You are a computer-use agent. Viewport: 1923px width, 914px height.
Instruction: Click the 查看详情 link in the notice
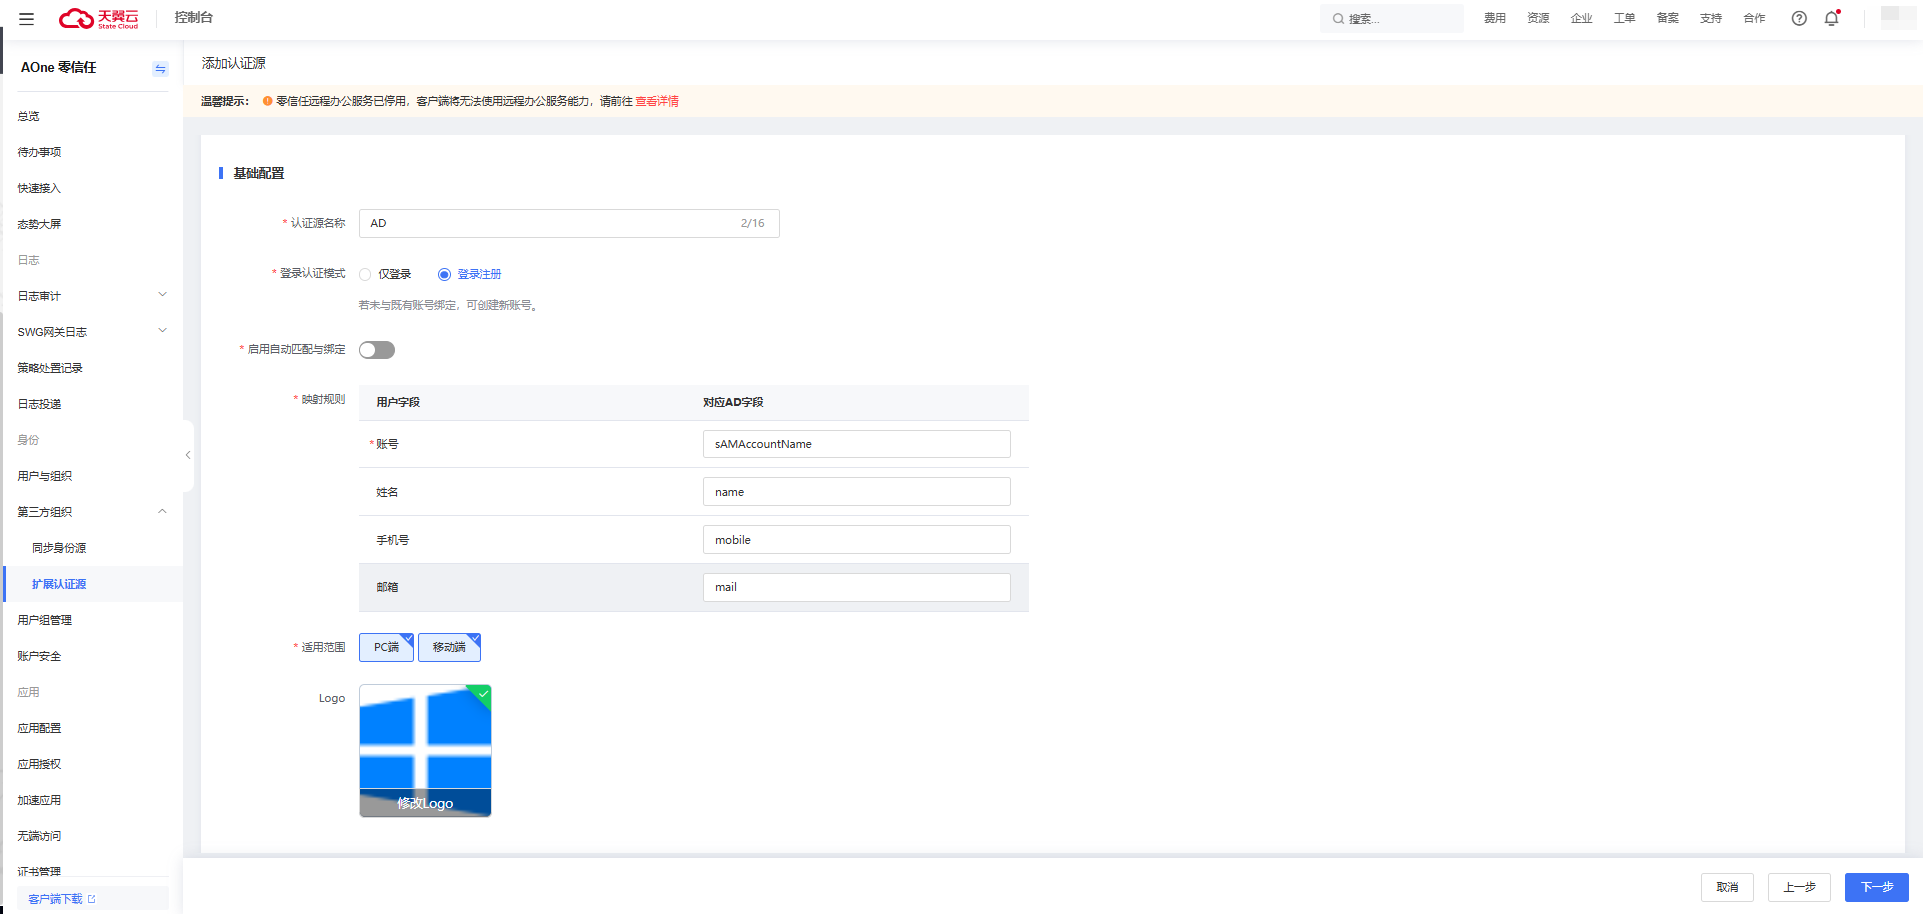pyautogui.click(x=657, y=101)
